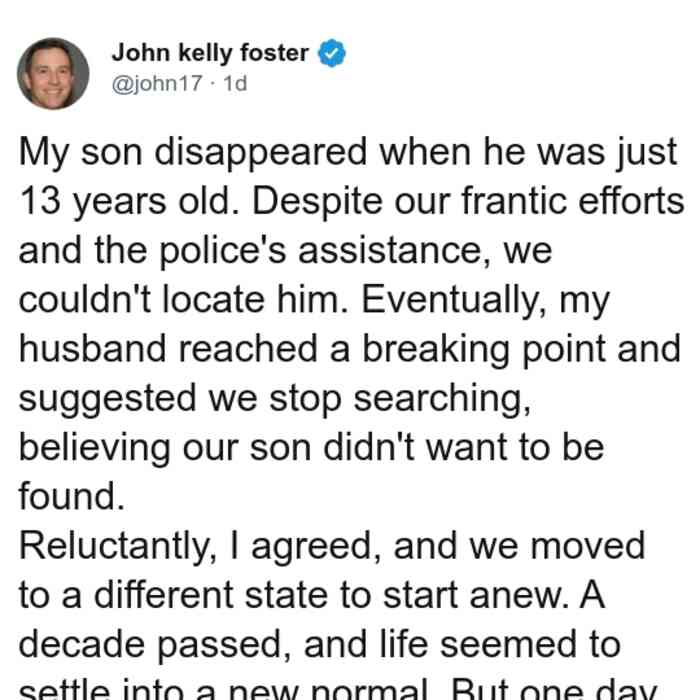The width and height of the screenshot is (700, 700).
Task: Click the single word 'found.'
Action: [71, 496]
